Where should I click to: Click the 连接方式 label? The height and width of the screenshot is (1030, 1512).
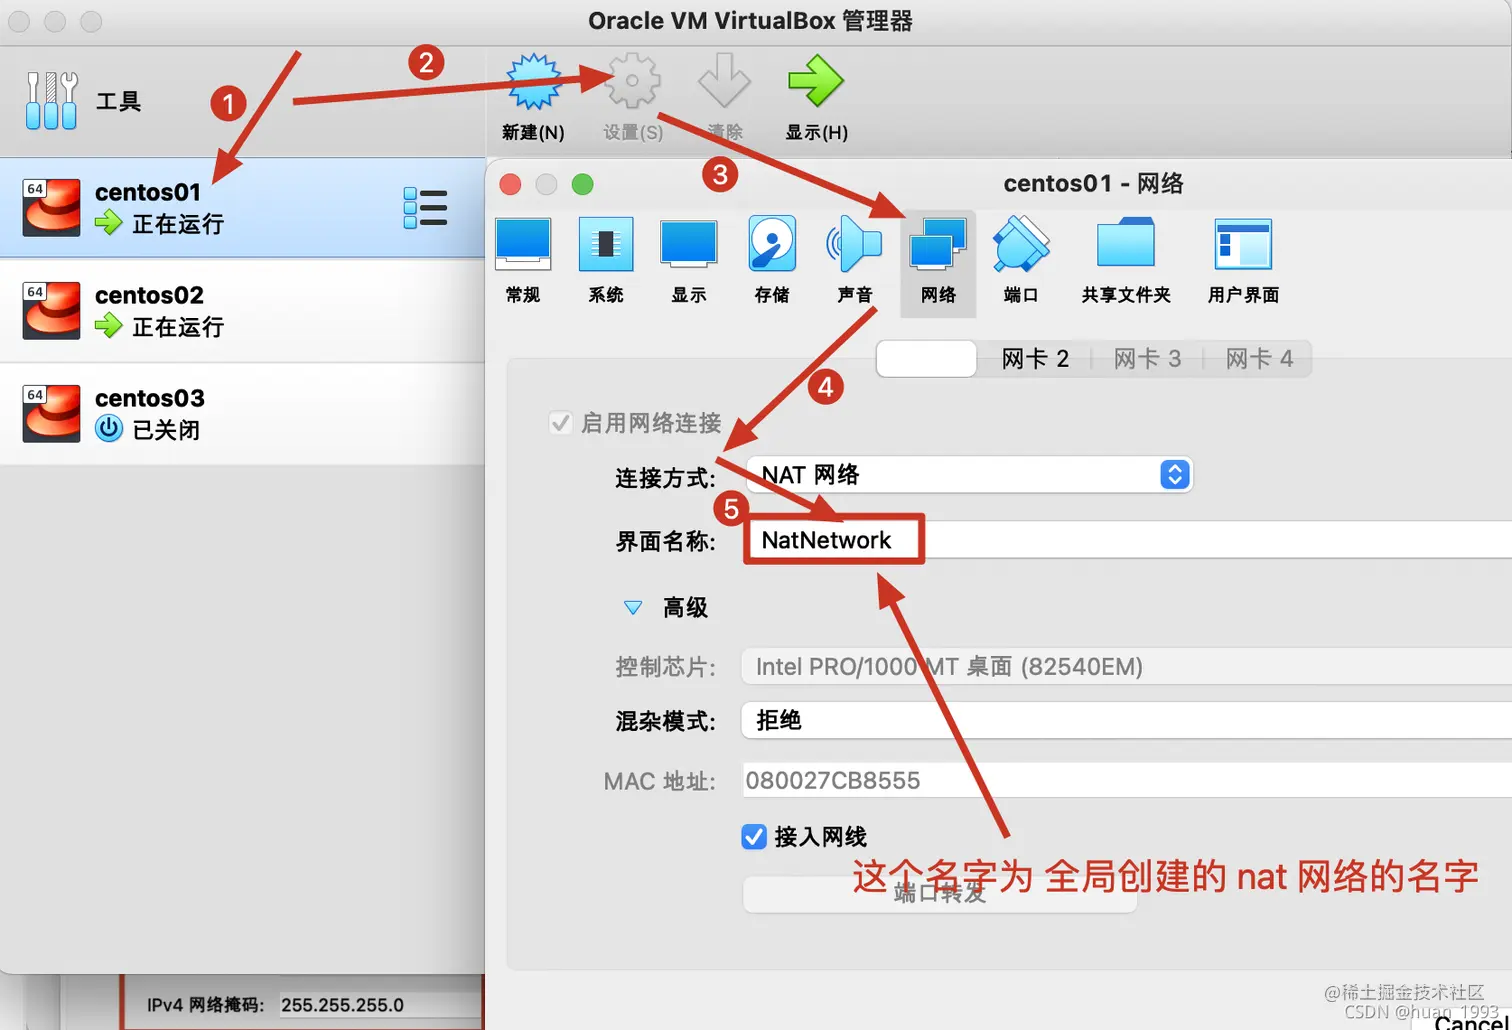click(x=665, y=478)
